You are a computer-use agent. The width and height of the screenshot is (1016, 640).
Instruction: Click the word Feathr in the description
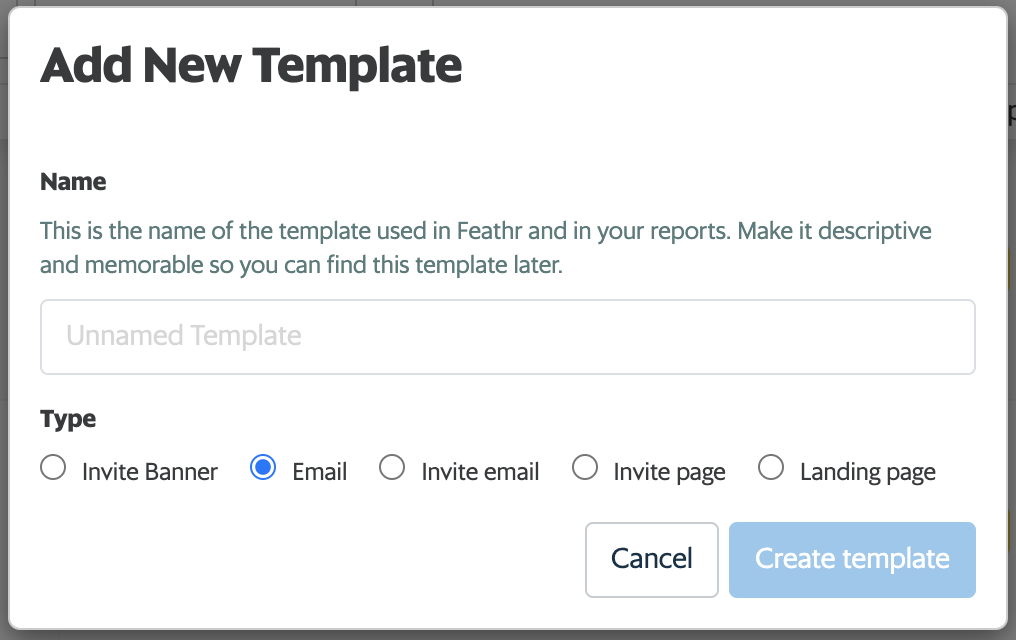coord(489,231)
